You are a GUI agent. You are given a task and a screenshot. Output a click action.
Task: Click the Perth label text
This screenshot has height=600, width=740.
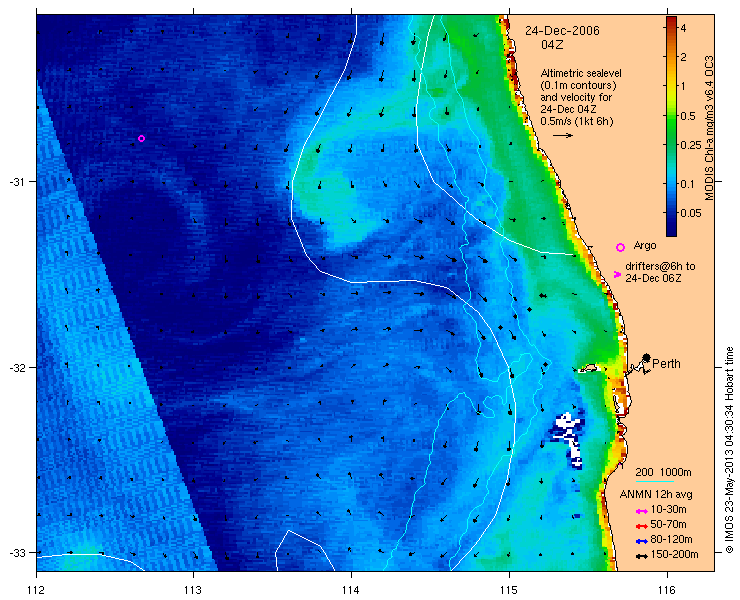[666, 364]
